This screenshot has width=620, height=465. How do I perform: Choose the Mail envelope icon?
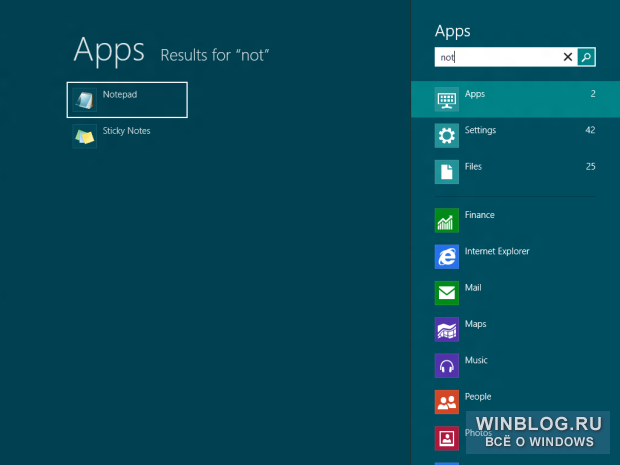coord(447,293)
